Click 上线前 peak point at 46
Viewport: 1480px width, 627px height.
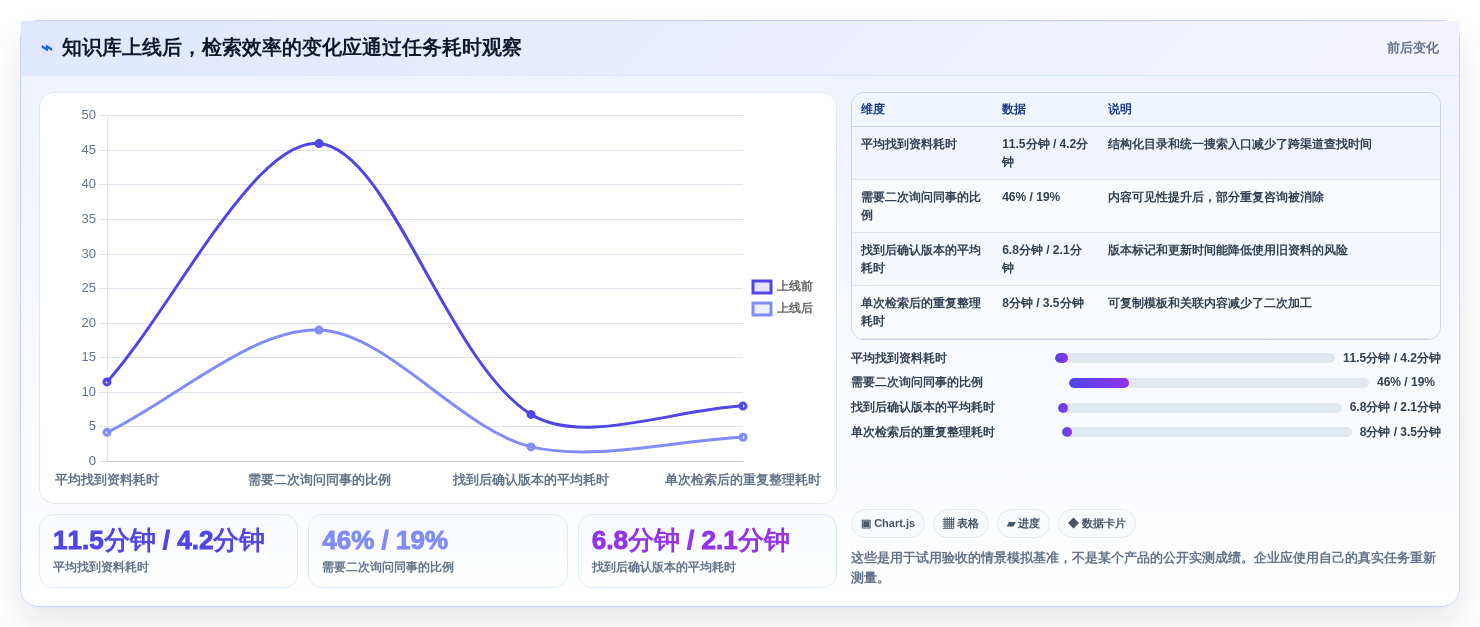[319, 143]
